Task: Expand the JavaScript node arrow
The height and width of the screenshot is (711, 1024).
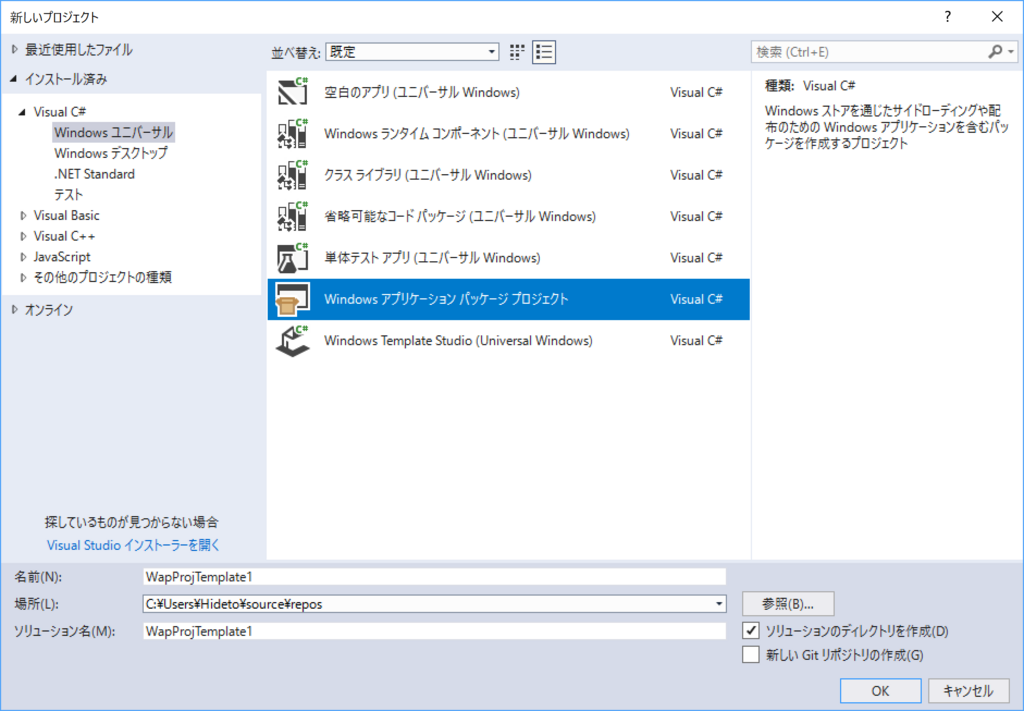Action: 24,257
